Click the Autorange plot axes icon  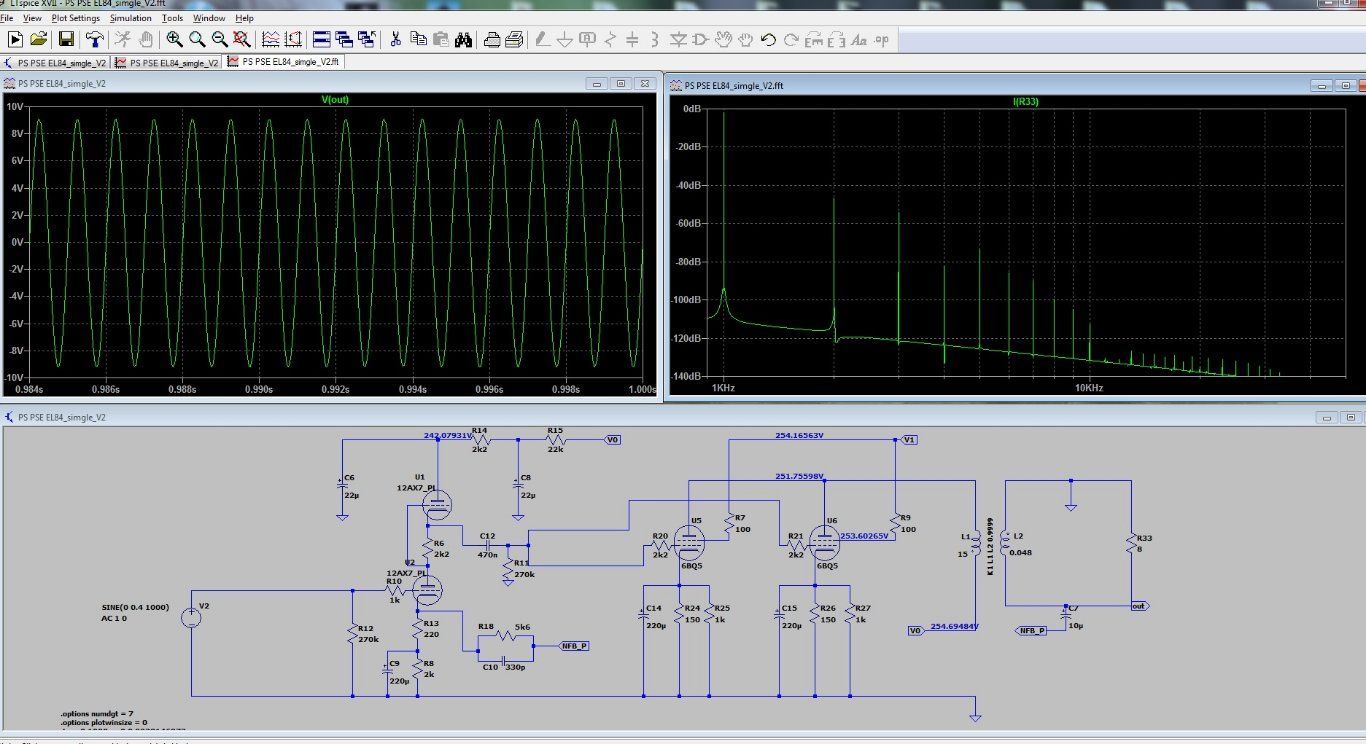[270, 39]
